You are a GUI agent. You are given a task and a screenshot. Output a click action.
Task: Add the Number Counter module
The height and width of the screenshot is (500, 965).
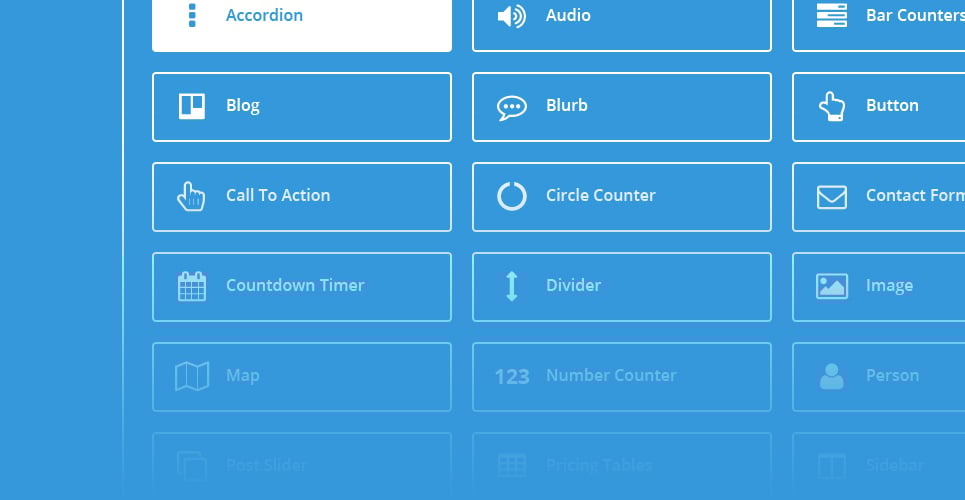tap(622, 377)
